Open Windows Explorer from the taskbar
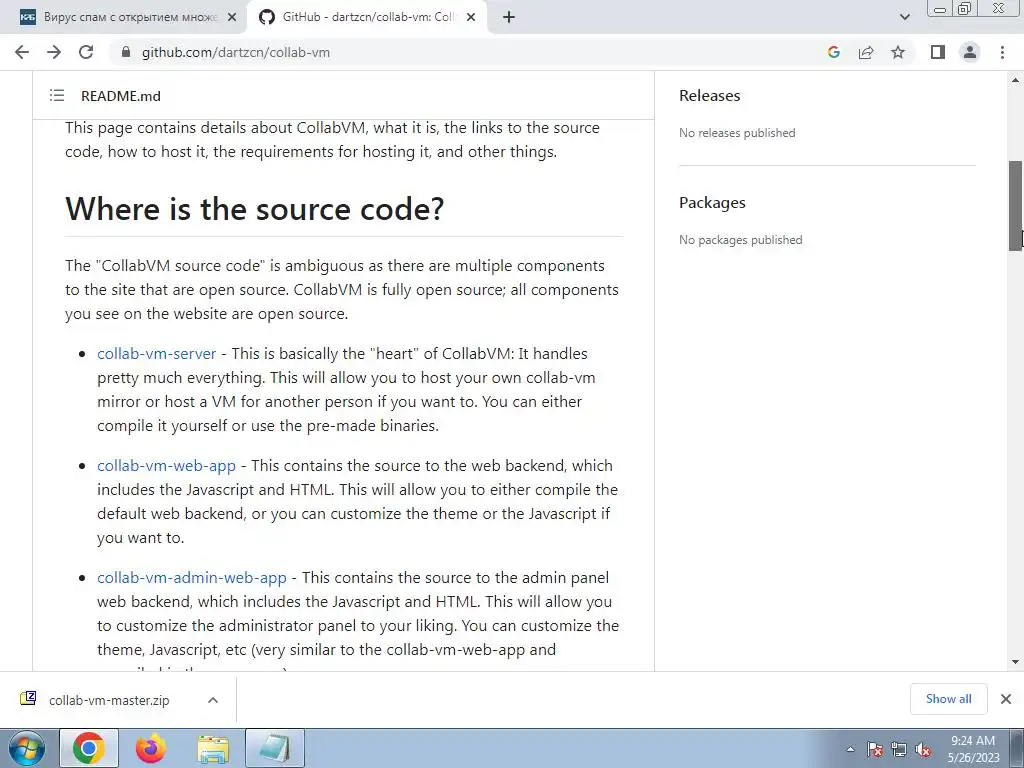Viewport: 1024px width, 768px height. 213,748
